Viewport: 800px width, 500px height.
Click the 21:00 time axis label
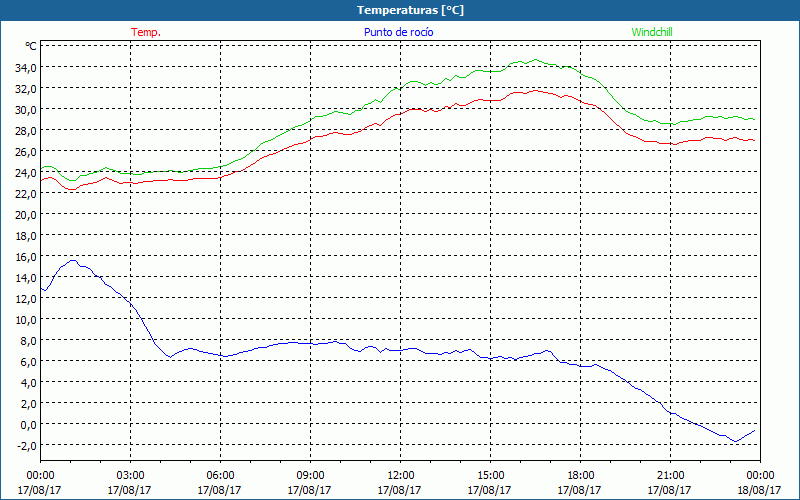pyautogui.click(x=670, y=476)
